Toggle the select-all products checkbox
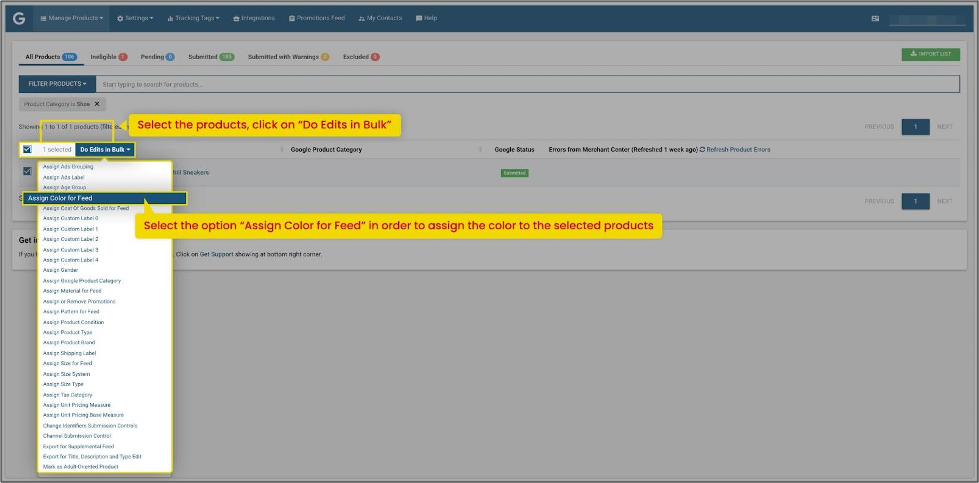Viewport: 979px width, 483px height. click(x=27, y=150)
